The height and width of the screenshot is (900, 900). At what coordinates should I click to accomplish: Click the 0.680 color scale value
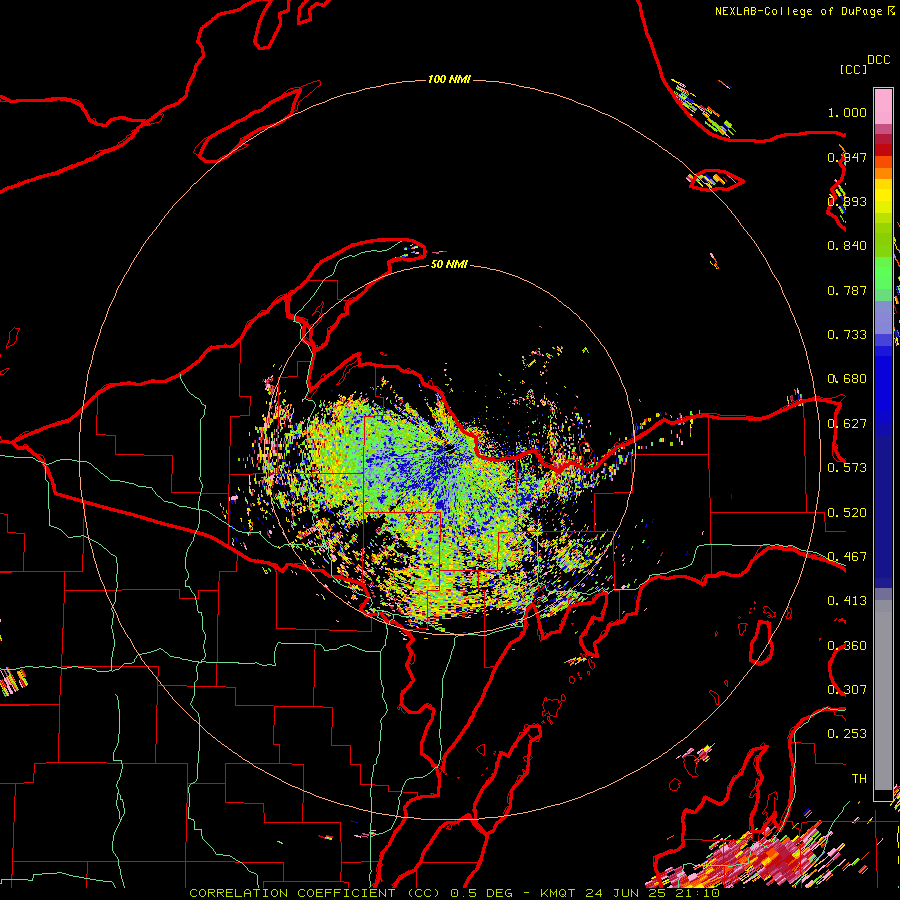tap(847, 379)
